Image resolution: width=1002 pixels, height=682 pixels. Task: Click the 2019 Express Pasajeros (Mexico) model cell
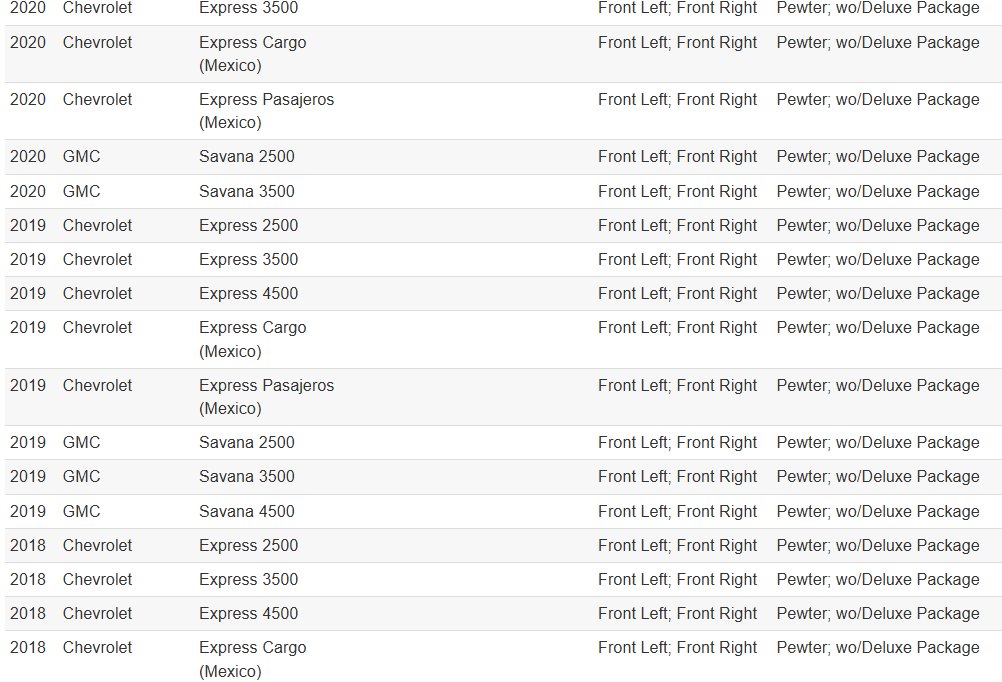tap(266, 396)
